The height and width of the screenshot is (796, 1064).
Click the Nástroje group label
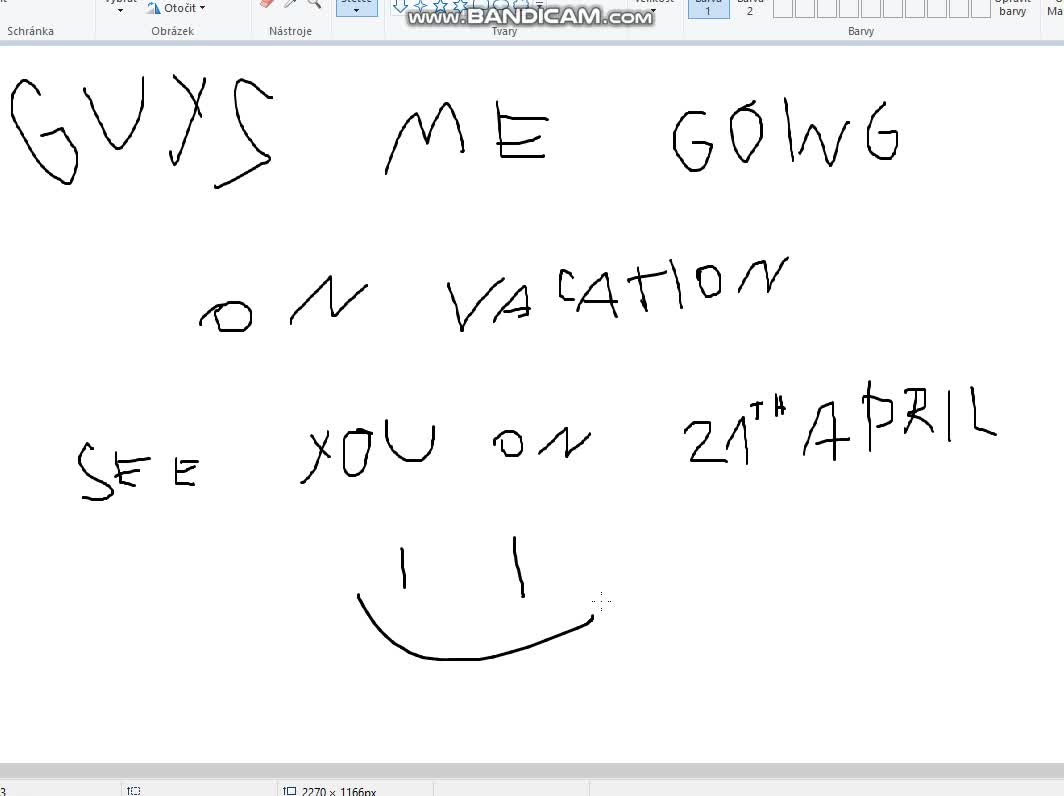point(290,31)
